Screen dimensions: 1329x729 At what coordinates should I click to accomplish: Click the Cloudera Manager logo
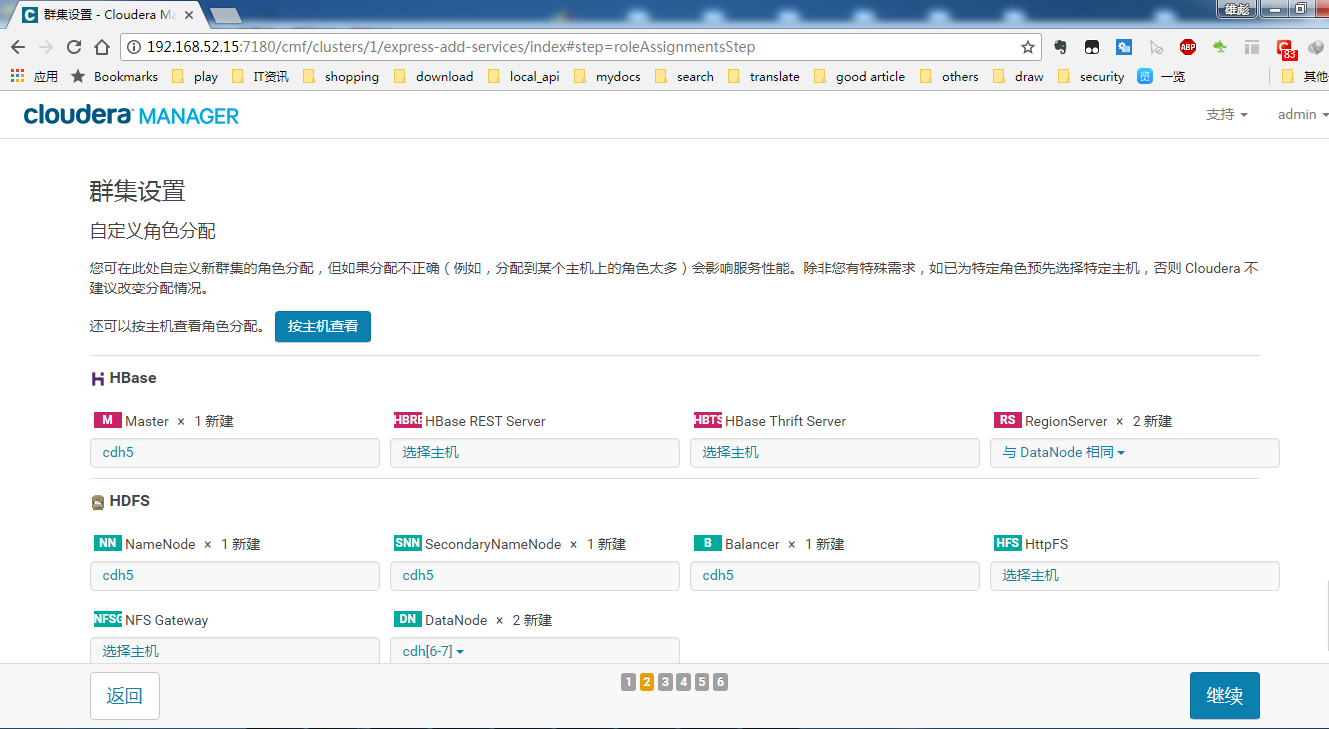(131, 115)
